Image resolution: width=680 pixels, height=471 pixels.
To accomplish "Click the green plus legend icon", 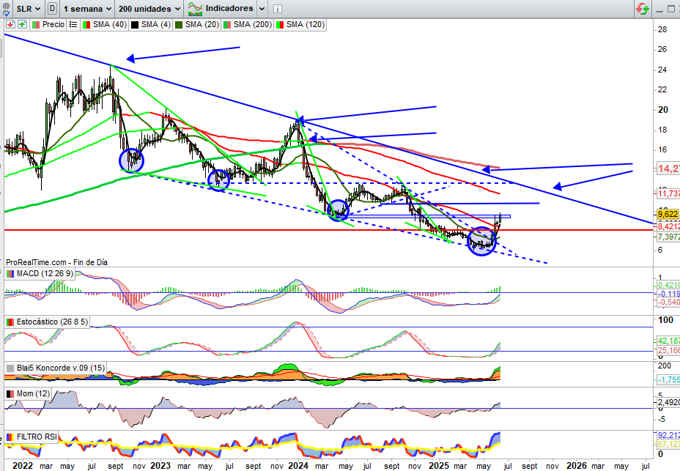I will [22, 25].
